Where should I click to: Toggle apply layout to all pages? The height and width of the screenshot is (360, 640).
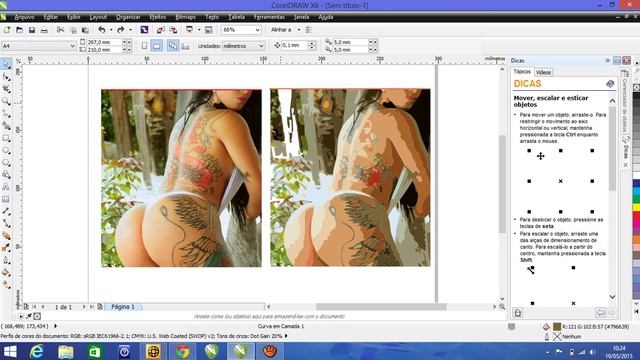[x=173, y=46]
